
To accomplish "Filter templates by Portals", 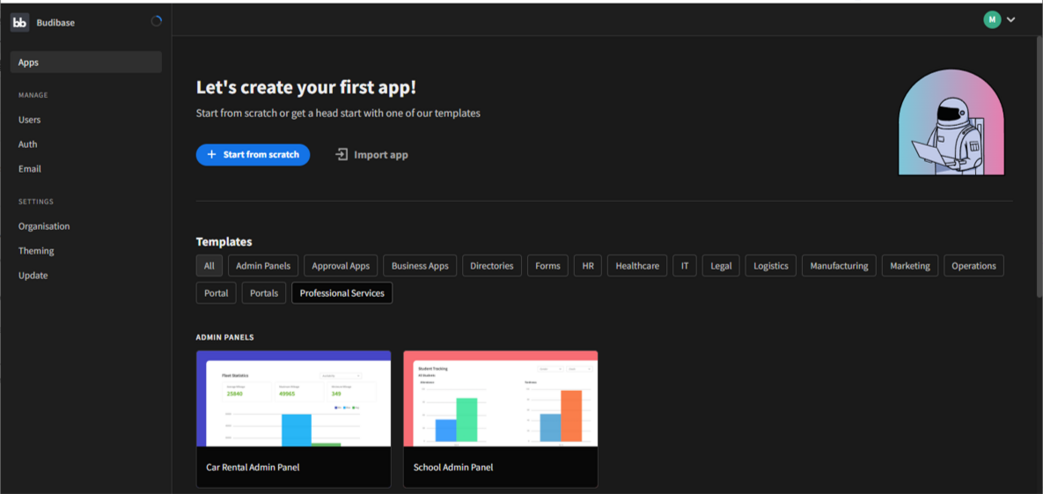I will click(264, 293).
